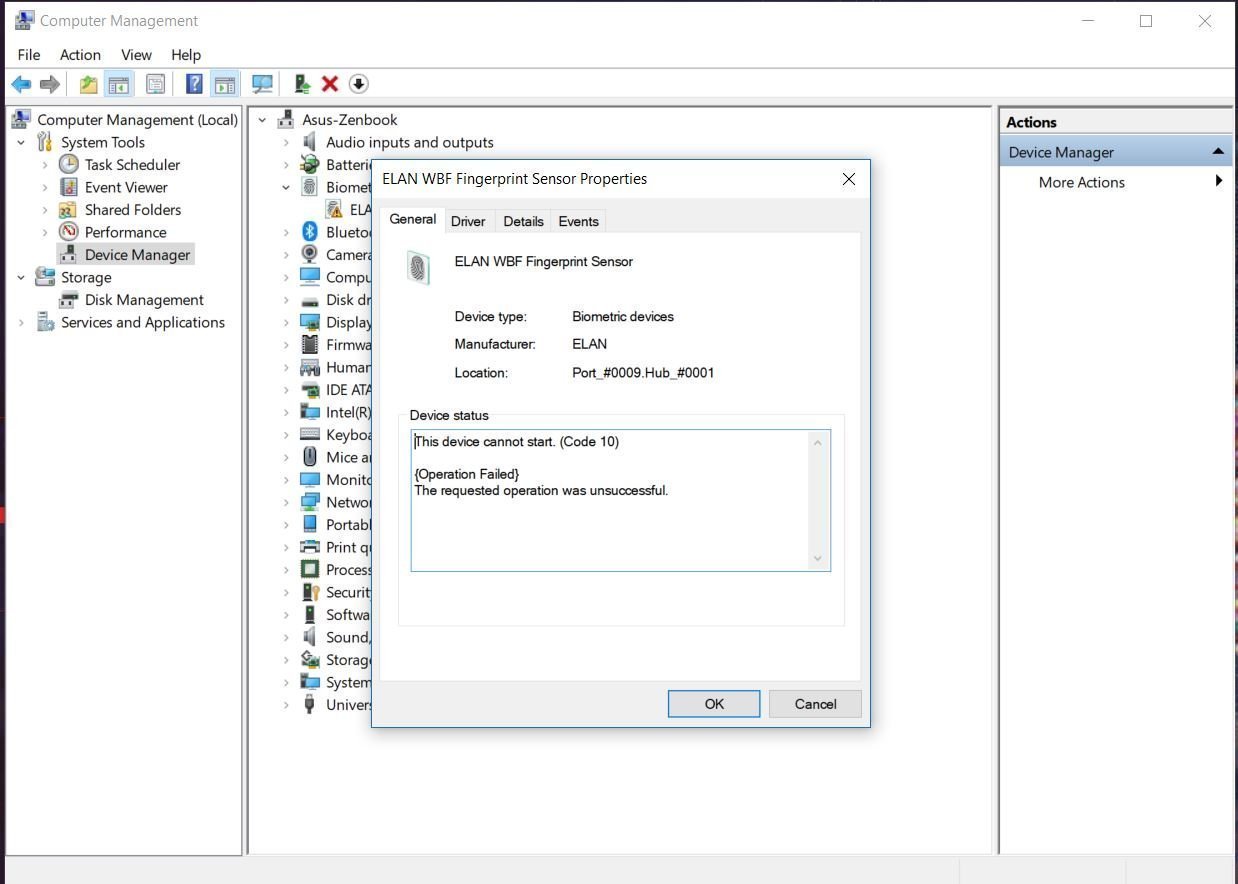This screenshot has height=884, width=1238.
Task: Open the Action menu
Action: pyautogui.click(x=80, y=54)
